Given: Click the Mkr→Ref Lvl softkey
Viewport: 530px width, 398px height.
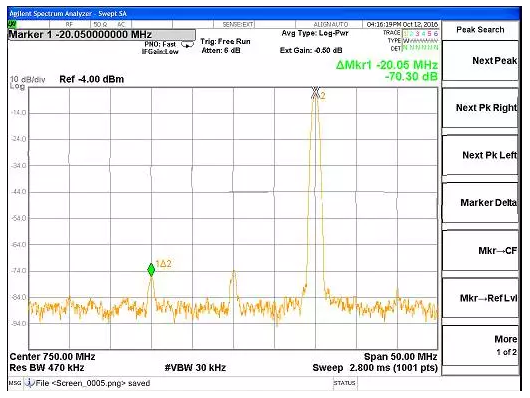Looking at the screenshot, I should [480, 298].
